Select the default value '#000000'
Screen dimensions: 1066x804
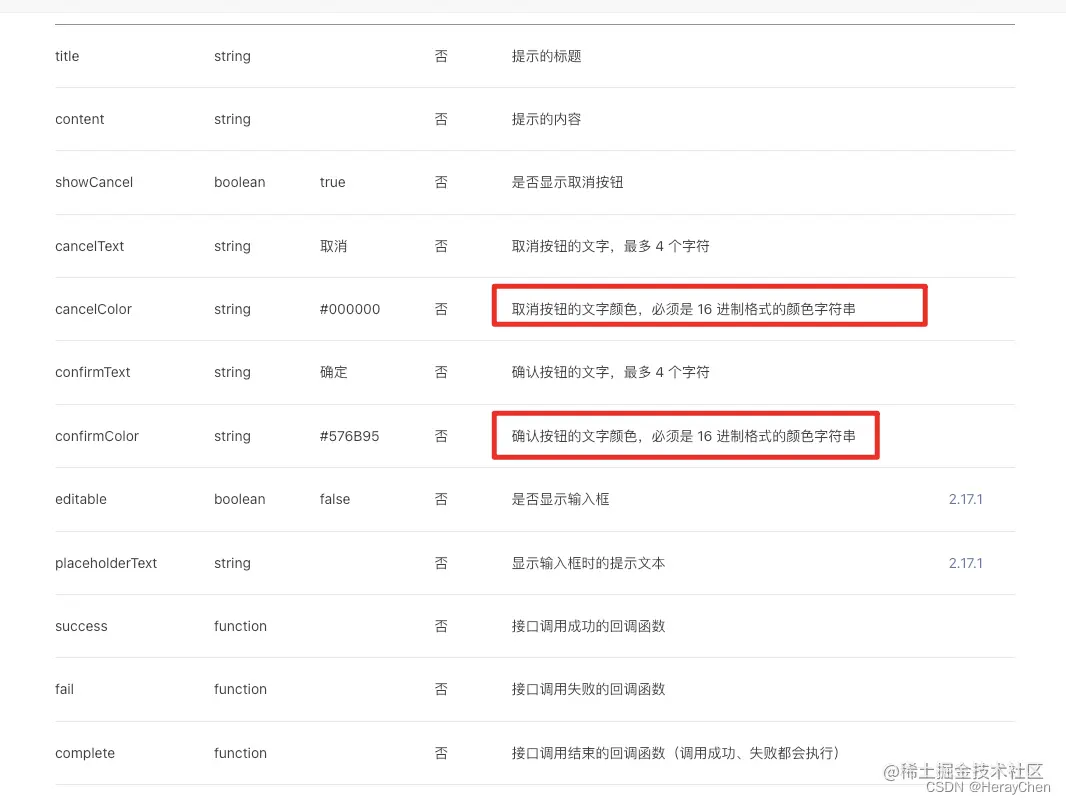coord(349,309)
